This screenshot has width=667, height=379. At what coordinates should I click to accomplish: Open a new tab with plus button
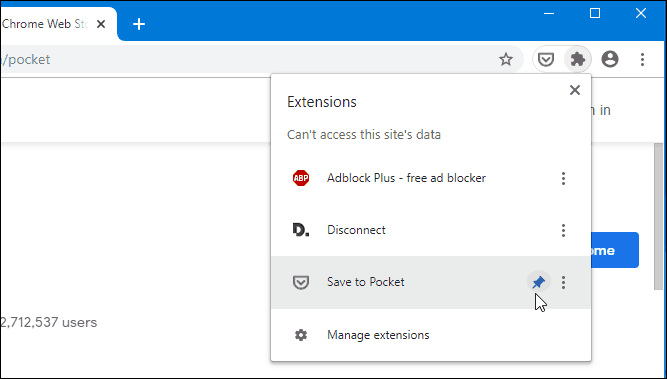coord(139,24)
